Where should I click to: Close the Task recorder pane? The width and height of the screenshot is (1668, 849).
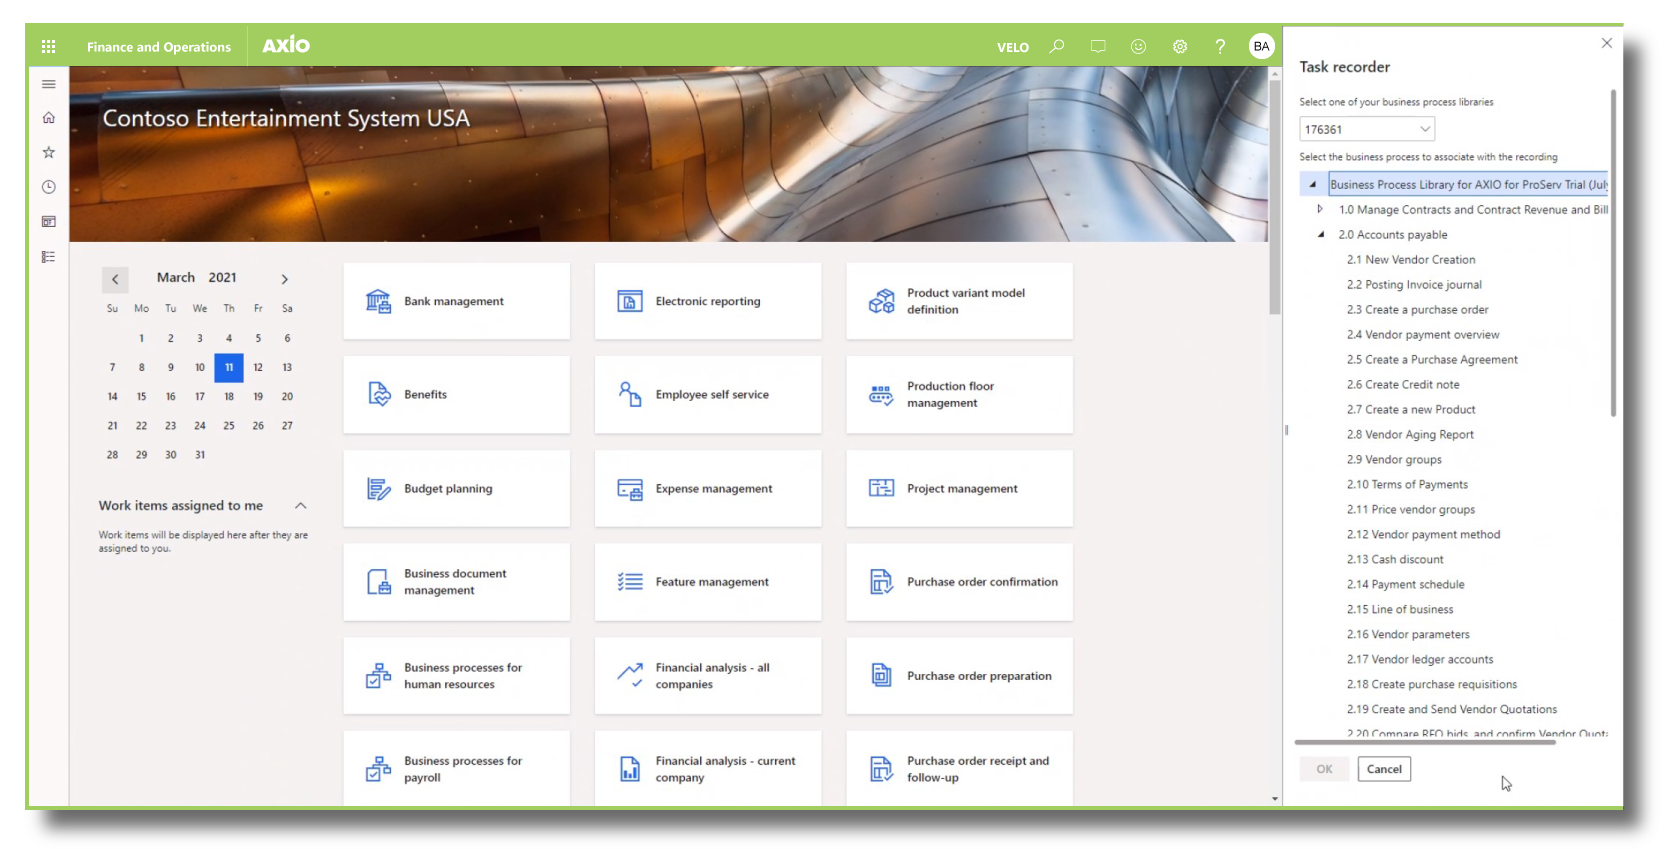[1606, 43]
